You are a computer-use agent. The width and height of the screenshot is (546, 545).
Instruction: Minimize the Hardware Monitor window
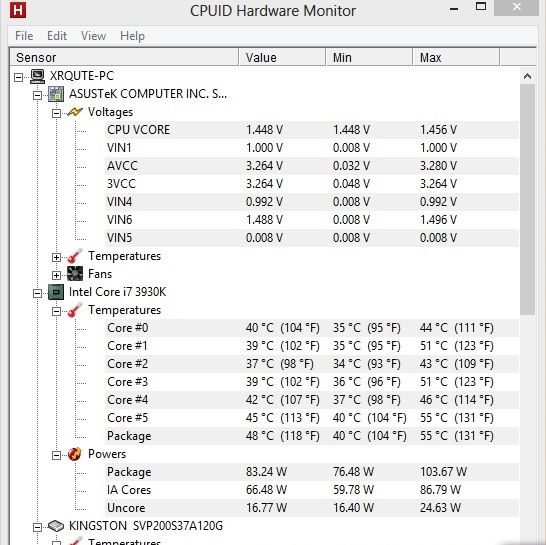tap(454, 9)
